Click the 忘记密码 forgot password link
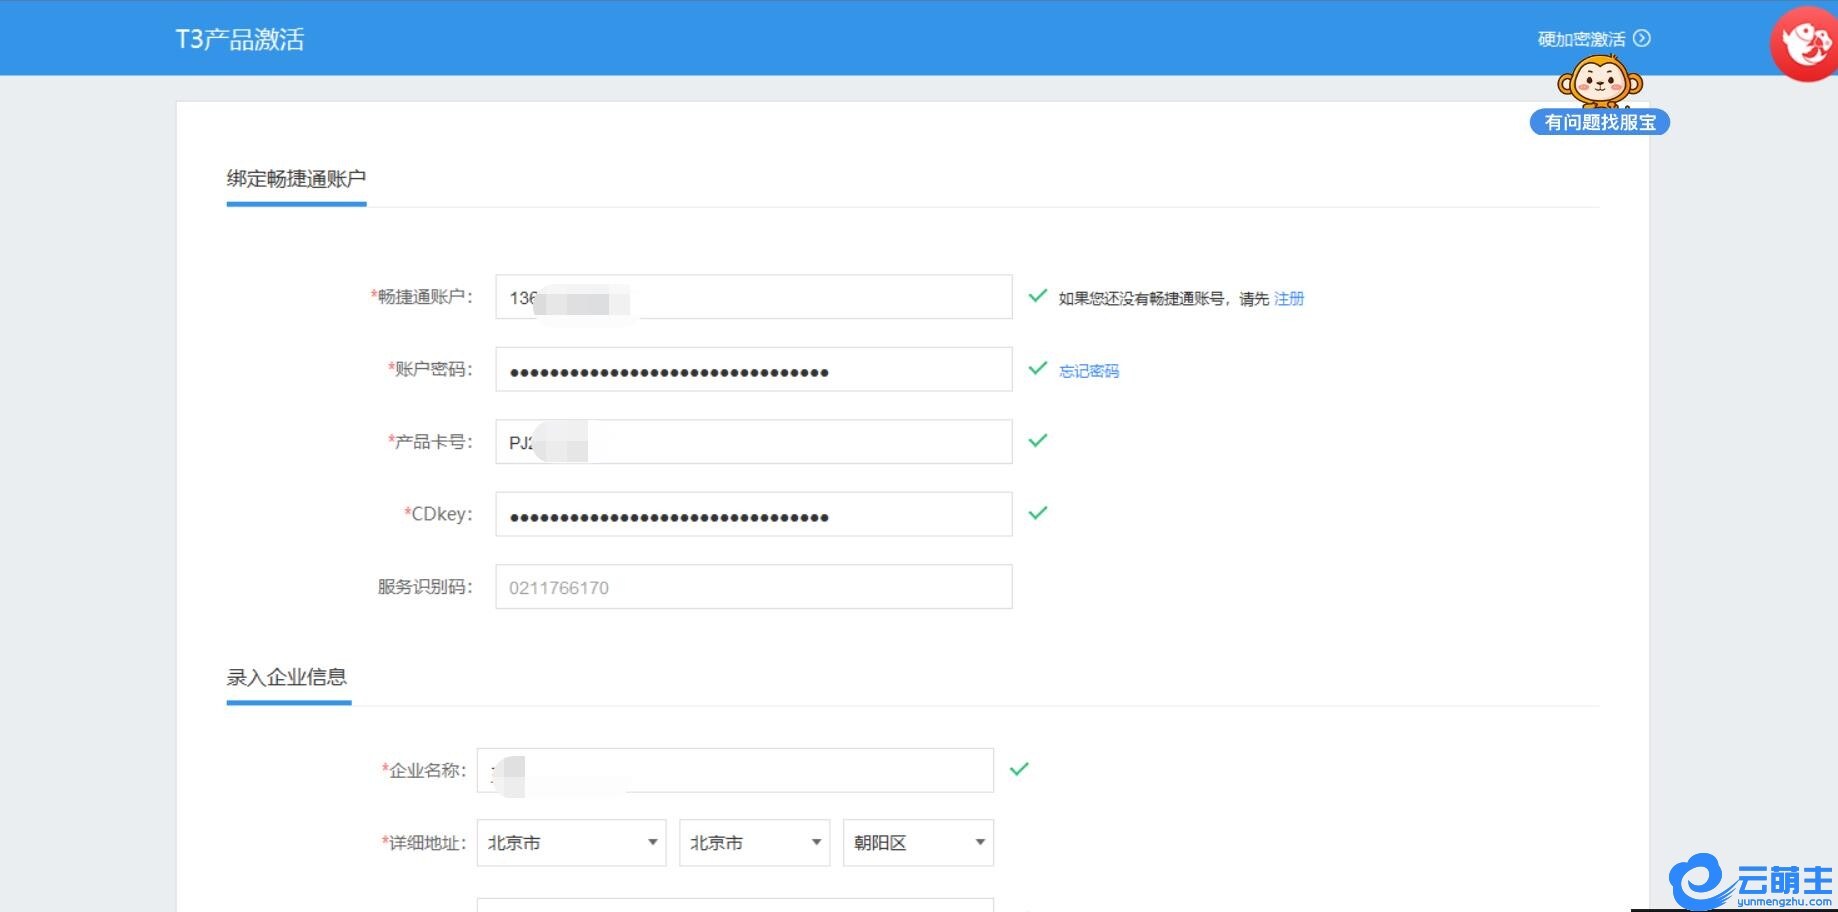 coord(1089,371)
